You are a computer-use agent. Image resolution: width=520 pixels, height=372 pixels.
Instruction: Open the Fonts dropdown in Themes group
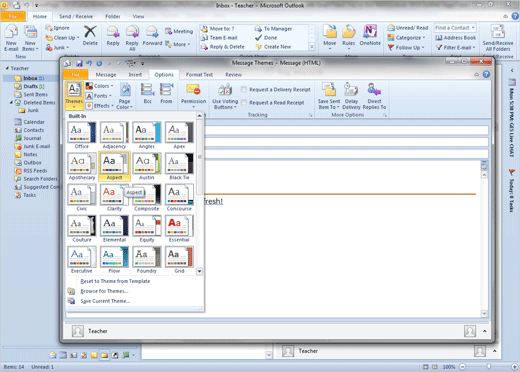98,96
